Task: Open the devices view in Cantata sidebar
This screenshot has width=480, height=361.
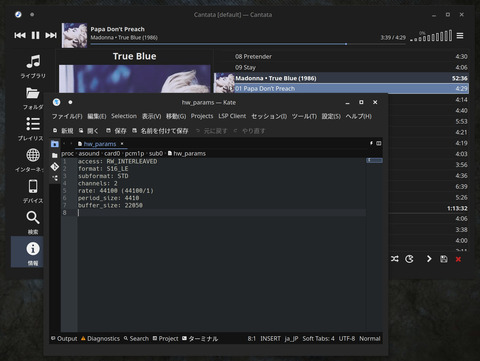Action: 33,192
